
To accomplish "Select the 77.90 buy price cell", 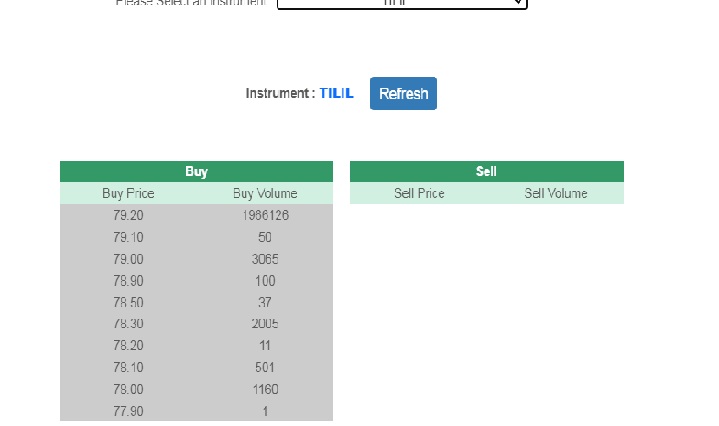I will [128, 411].
